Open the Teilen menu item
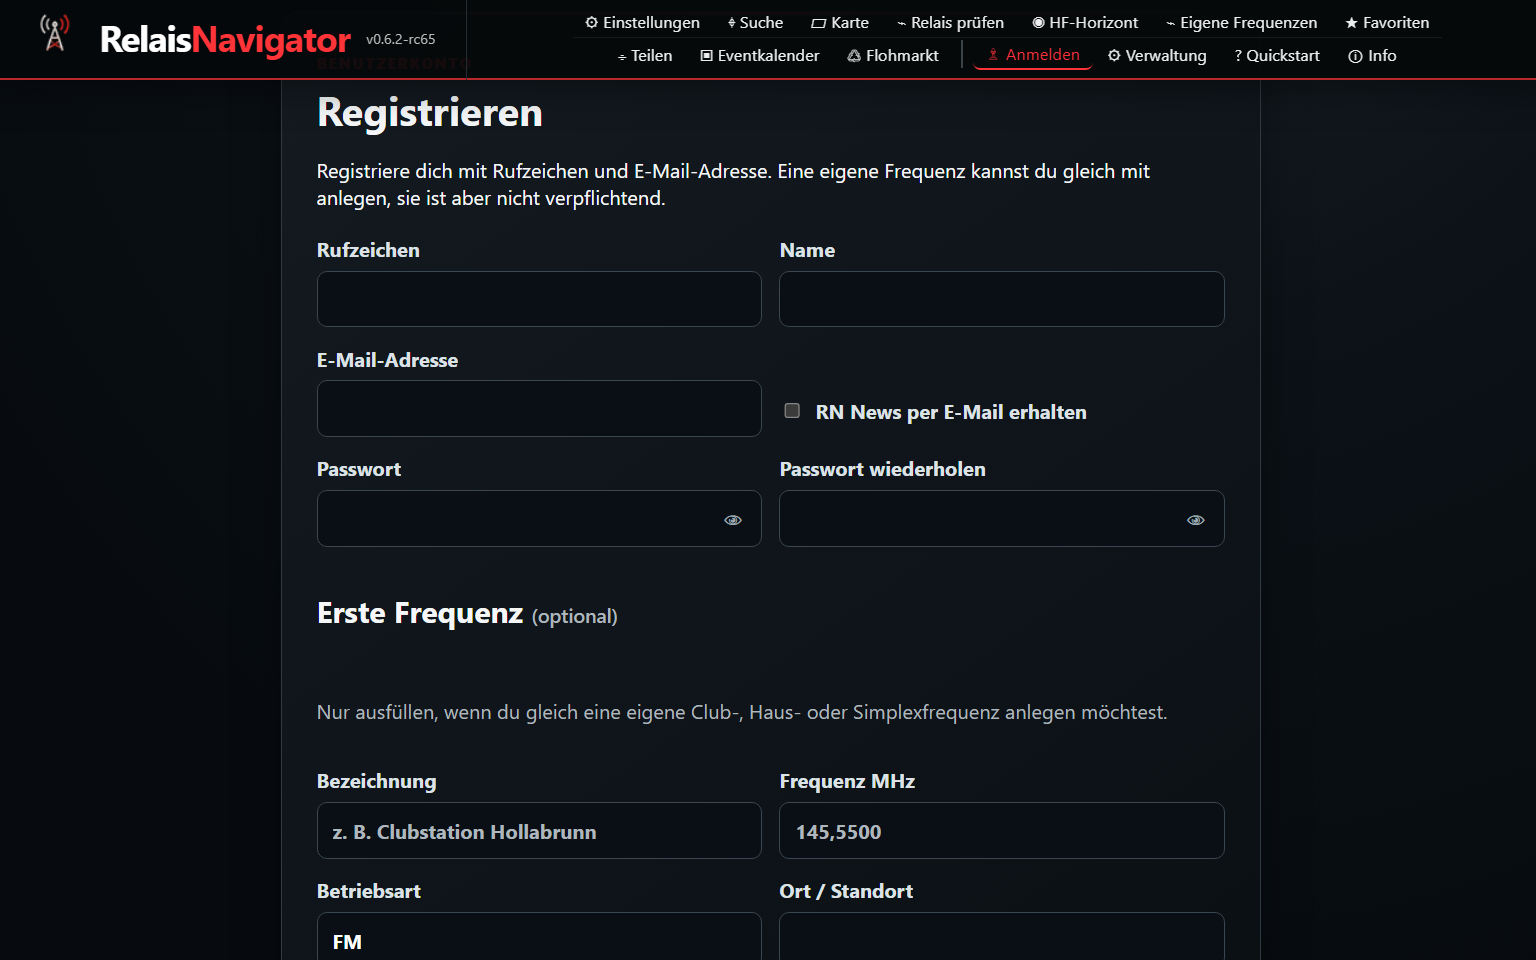 (645, 56)
